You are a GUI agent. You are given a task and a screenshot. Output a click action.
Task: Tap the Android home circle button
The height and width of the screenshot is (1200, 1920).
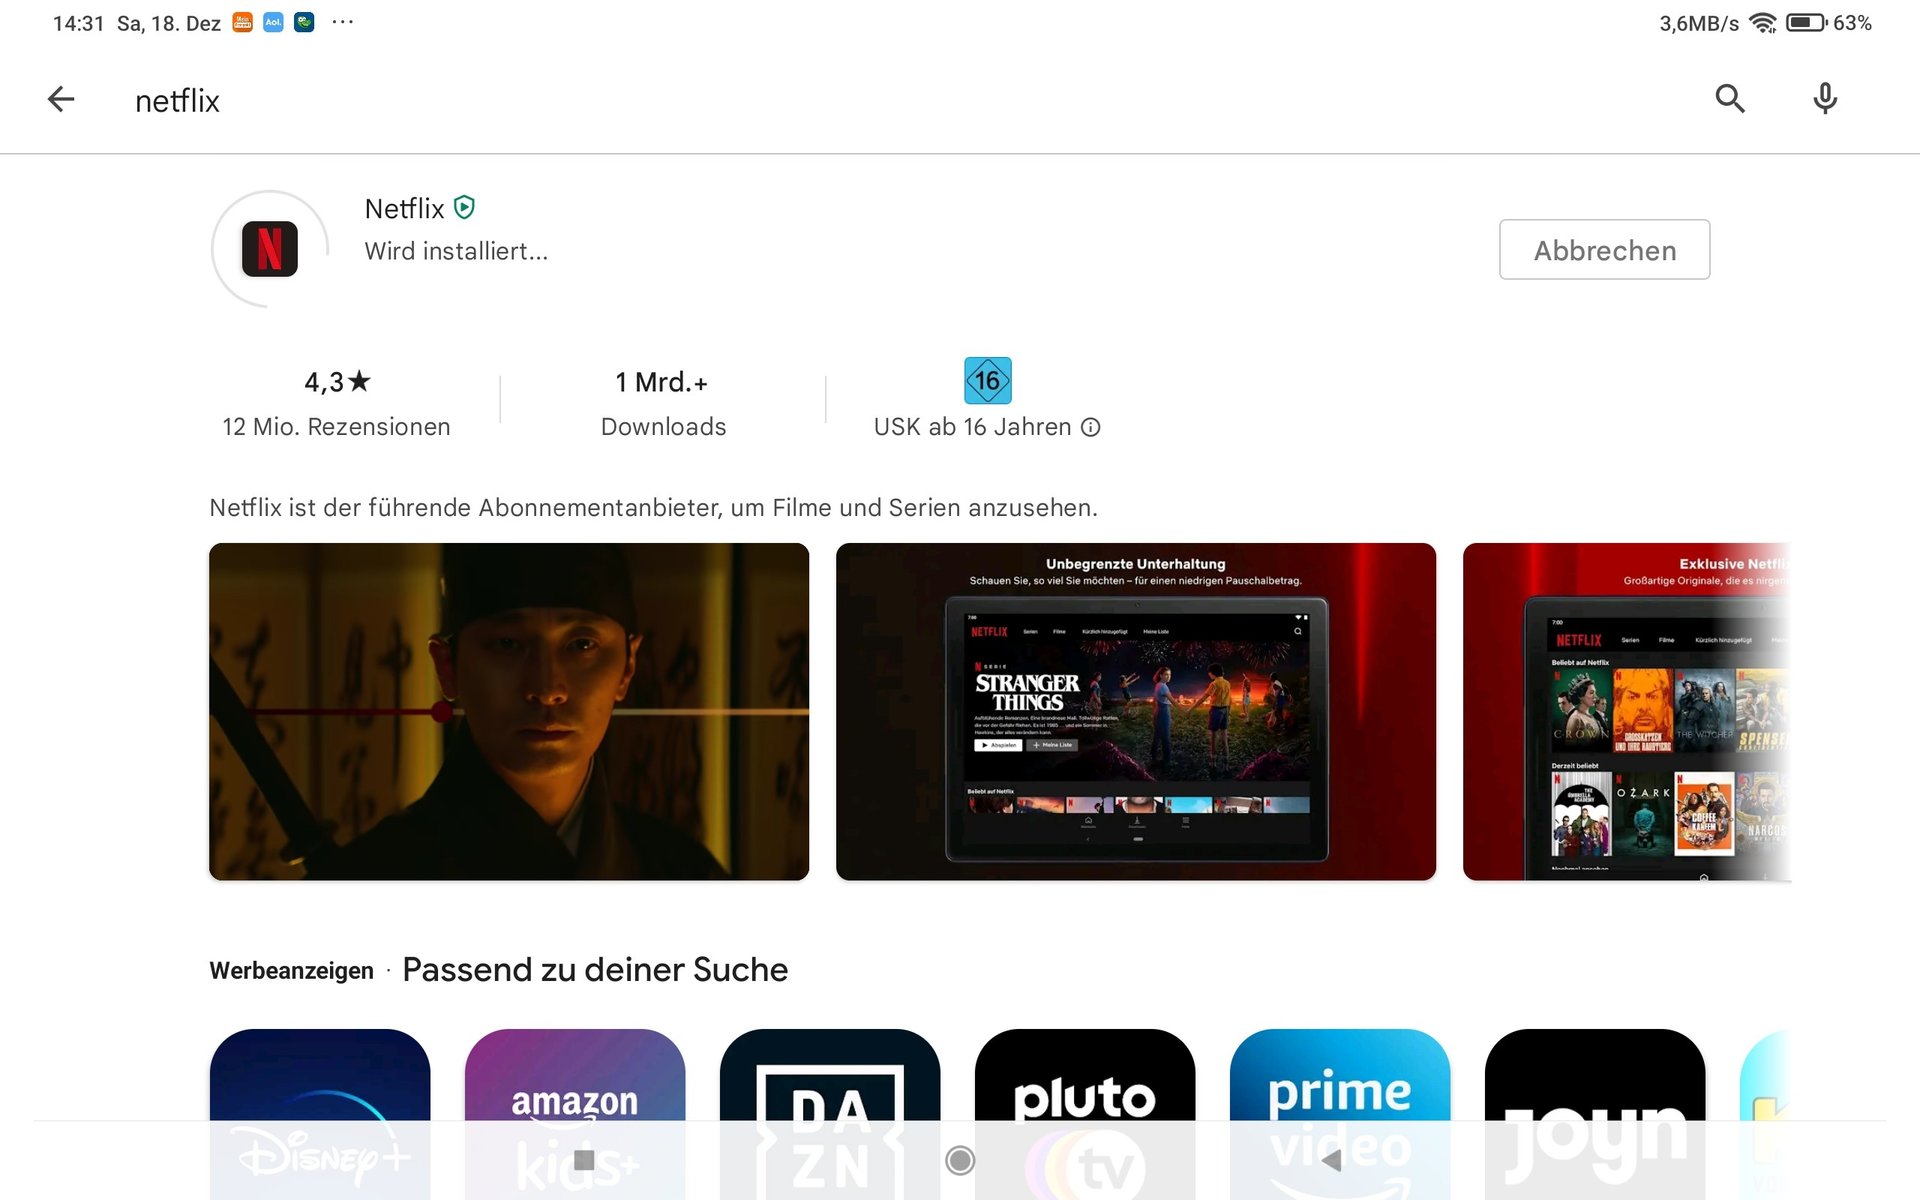(960, 1160)
